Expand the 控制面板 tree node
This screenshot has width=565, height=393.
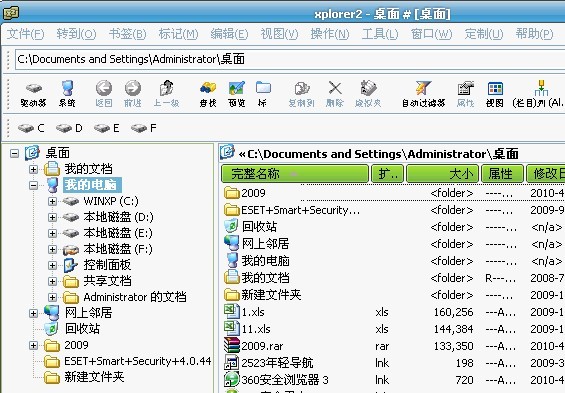[53, 265]
